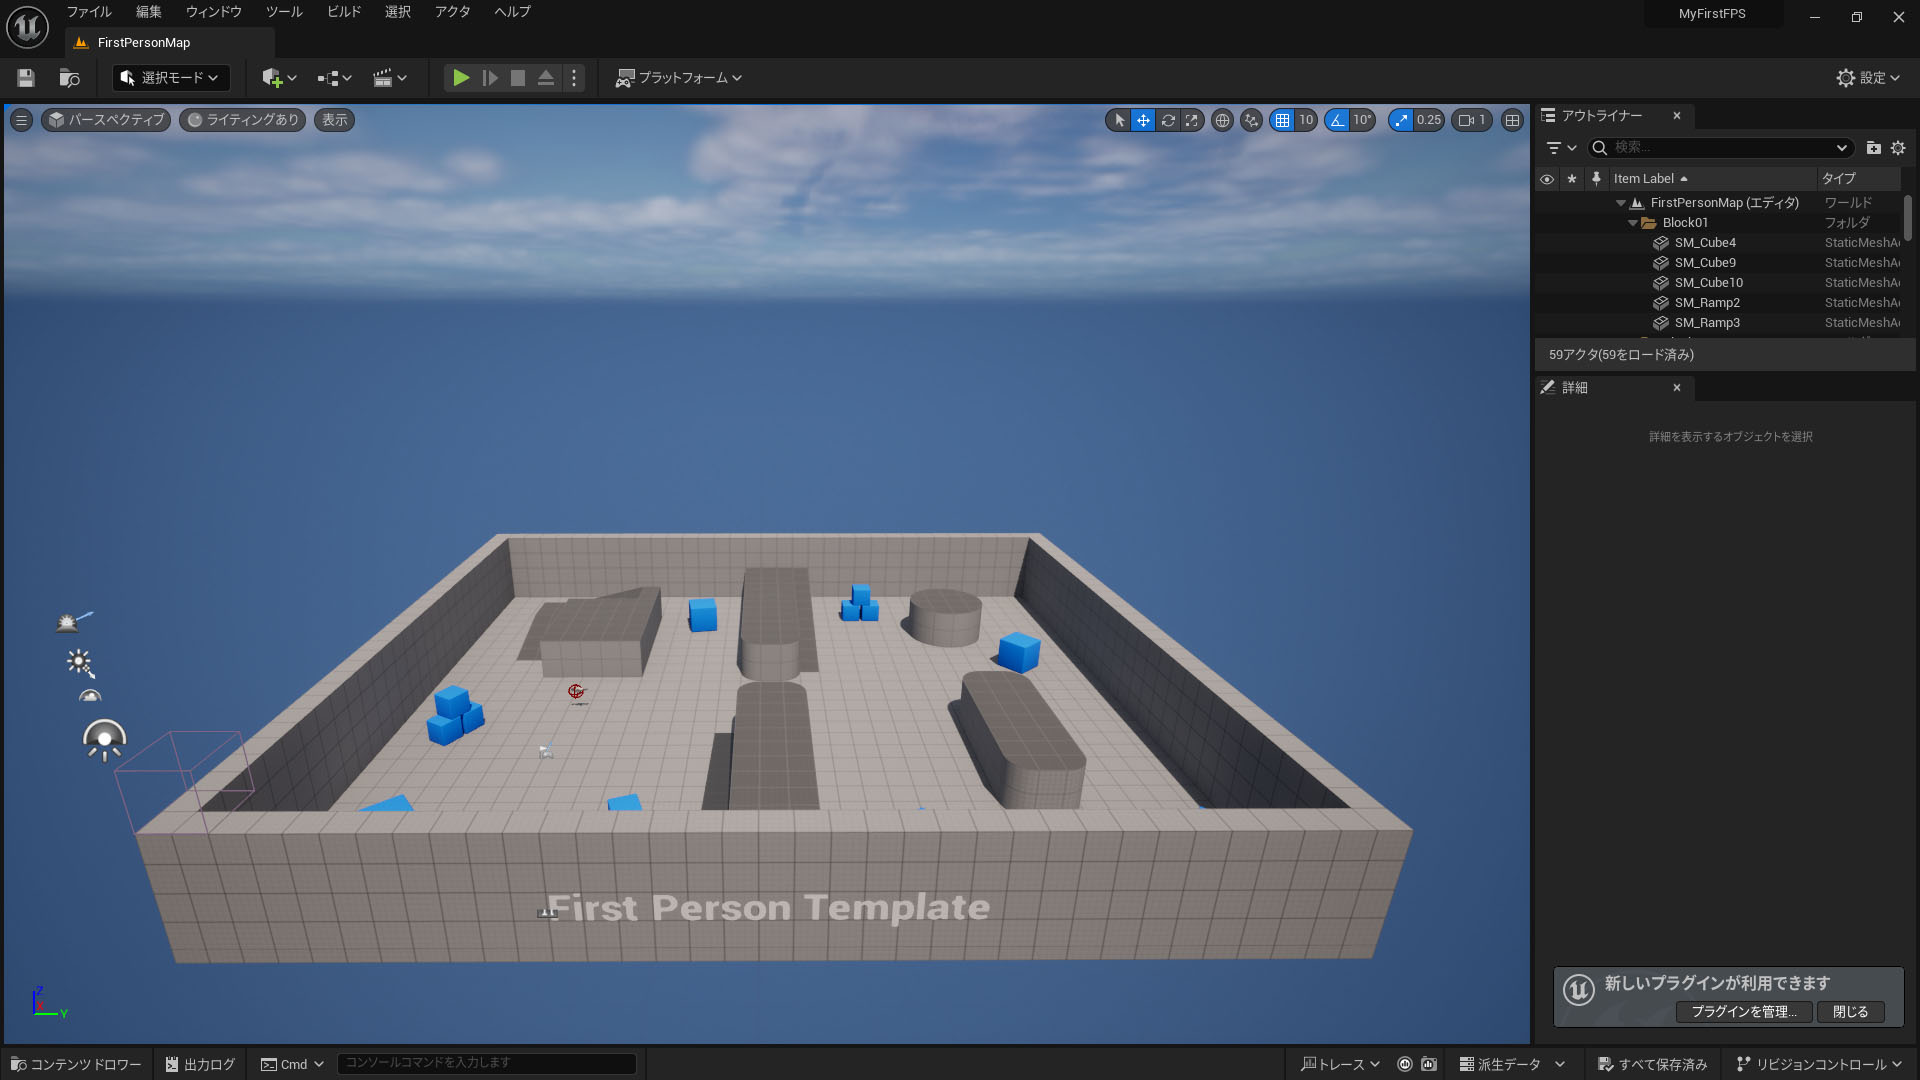Open the ウィンドウ menu

[213, 12]
